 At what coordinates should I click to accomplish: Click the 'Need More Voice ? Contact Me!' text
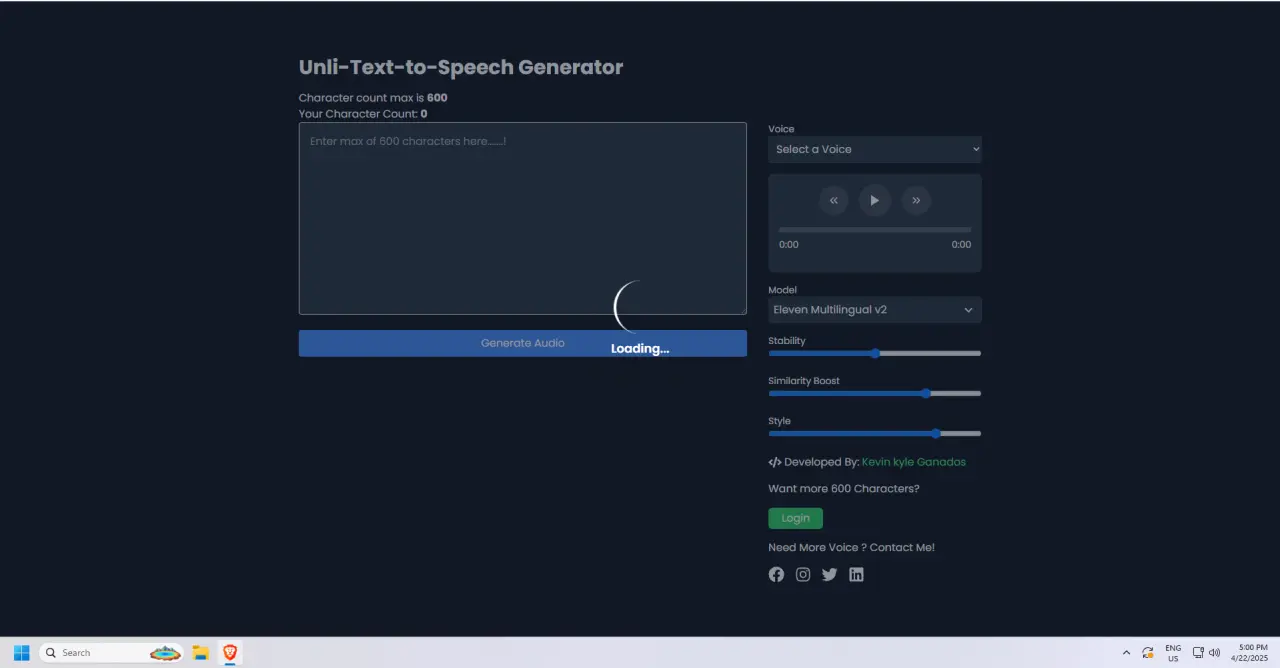coord(852,547)
